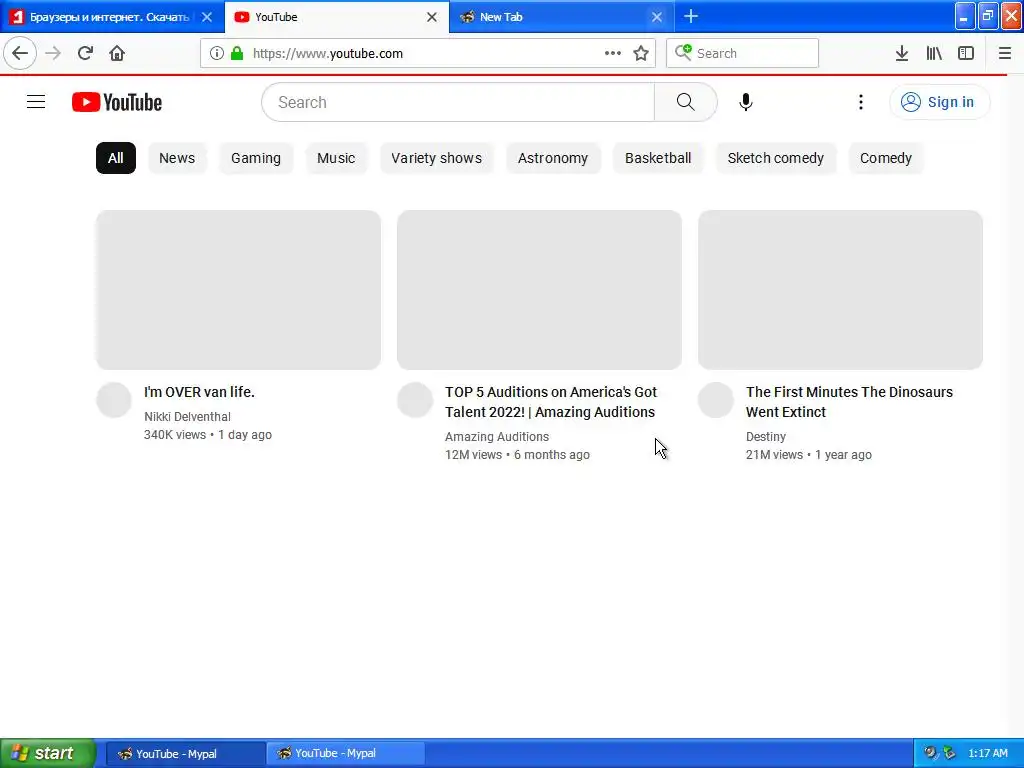Open thumbnail of Dinosaurs Went Extinct video
The height and width of the screenshot is (768, 1024).
tap(840, 290)
